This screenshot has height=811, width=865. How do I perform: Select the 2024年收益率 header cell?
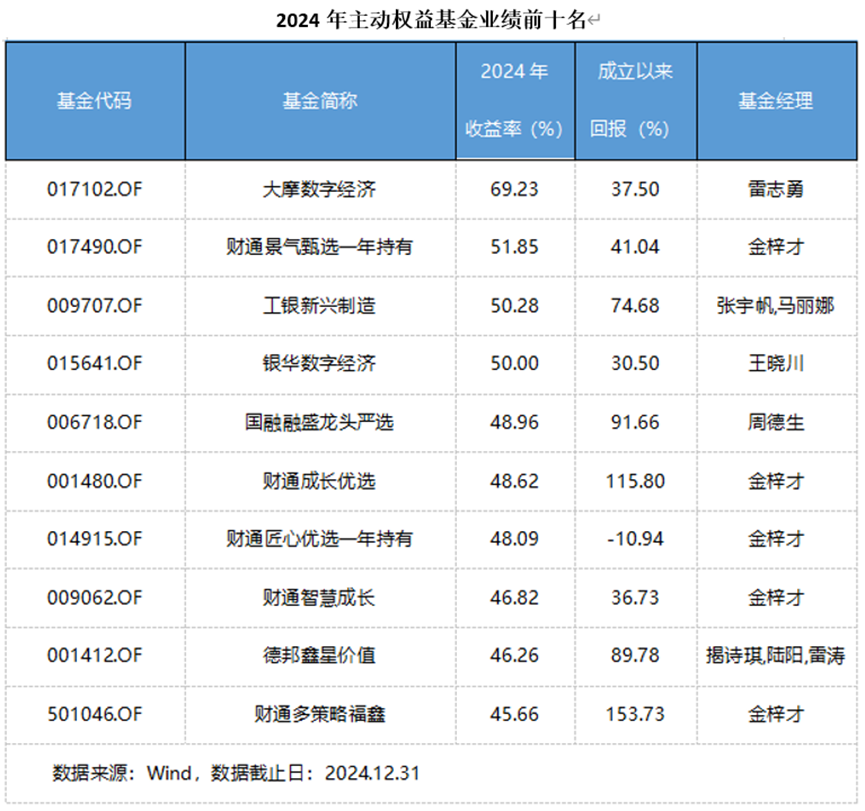coord(514,100)
